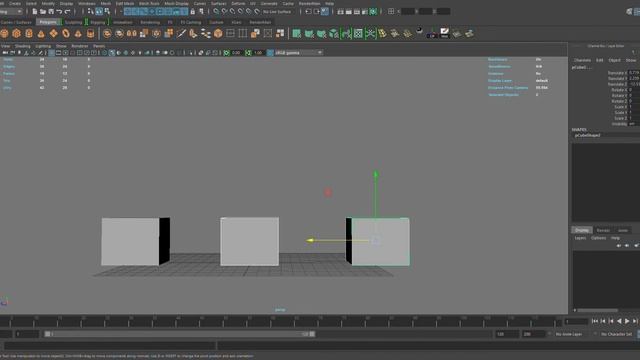Toggle visibility field of pCube
640x360 pixels.
pyautogui.click(x=634, y=124)
